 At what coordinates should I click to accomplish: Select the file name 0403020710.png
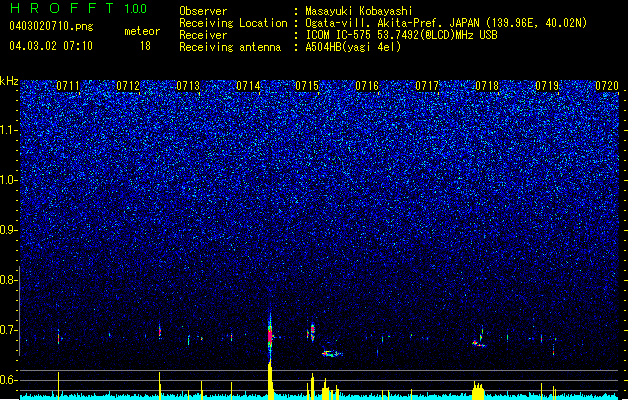coord(51,27)
